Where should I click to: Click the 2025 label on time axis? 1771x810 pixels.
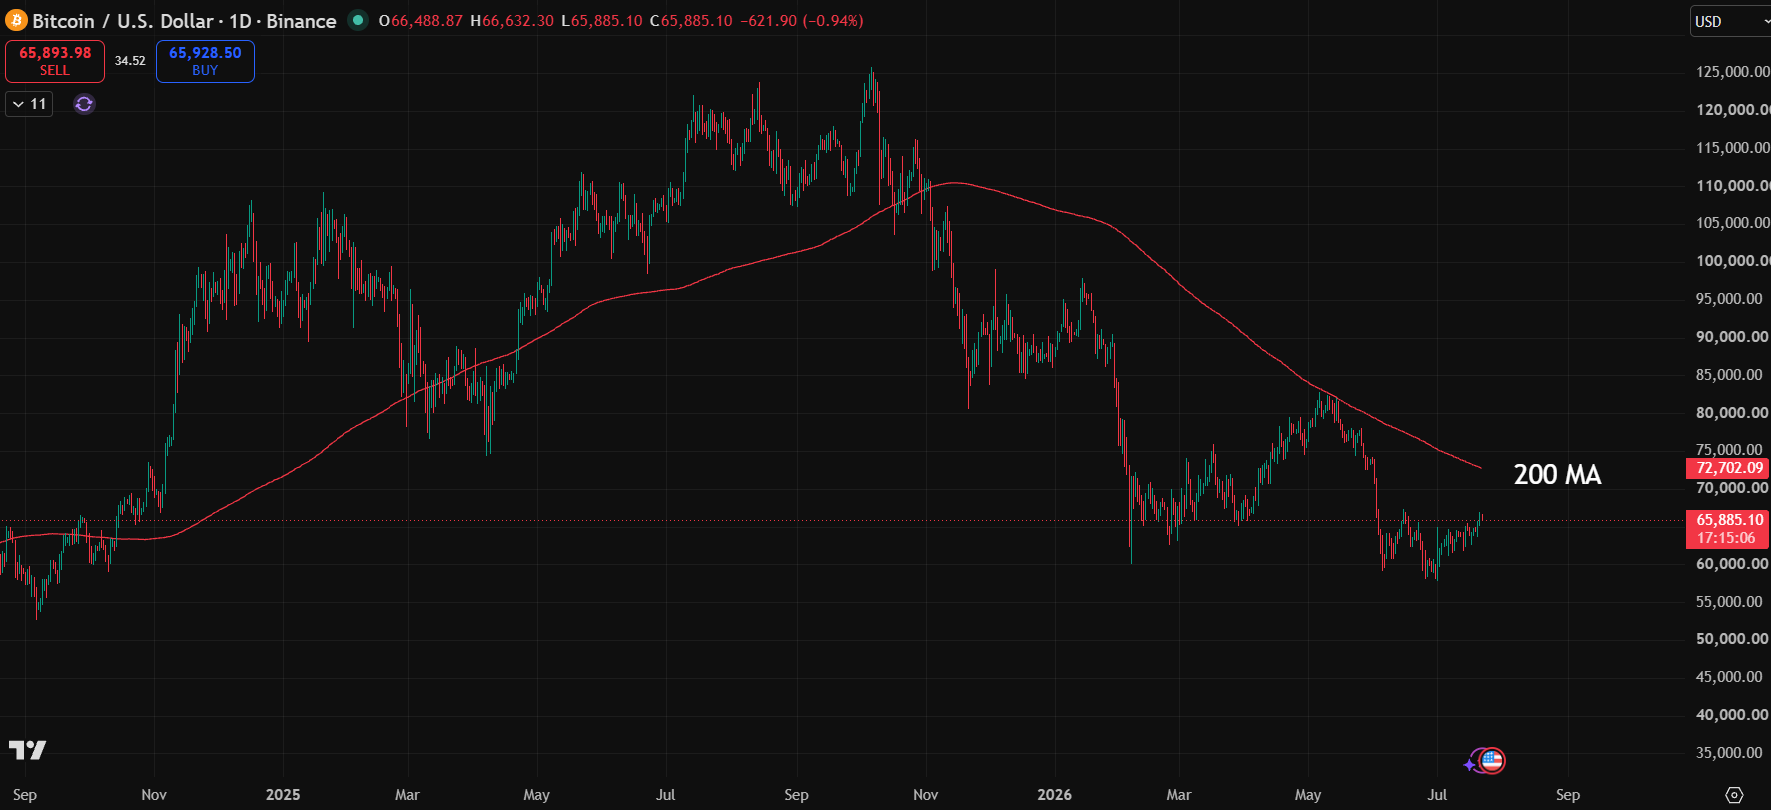tap(283, 795)
